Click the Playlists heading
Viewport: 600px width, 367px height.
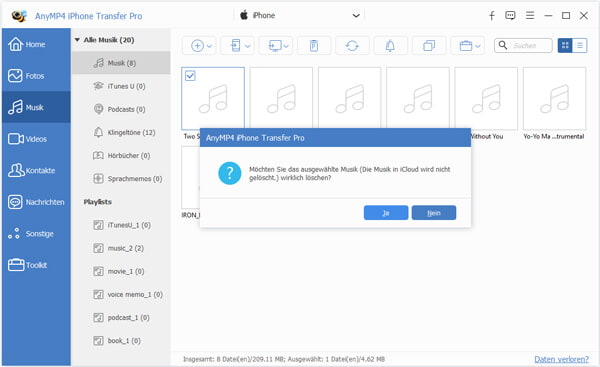[x=98, y=202]
